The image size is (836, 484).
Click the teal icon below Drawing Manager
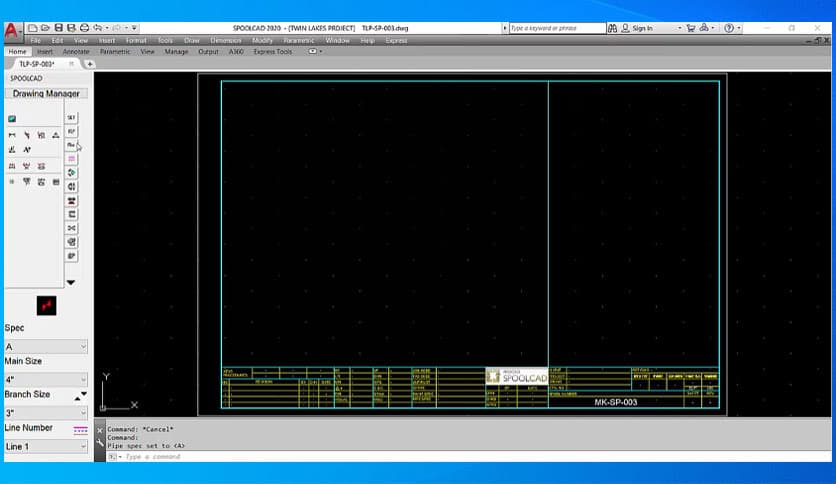tap(12, 119)
